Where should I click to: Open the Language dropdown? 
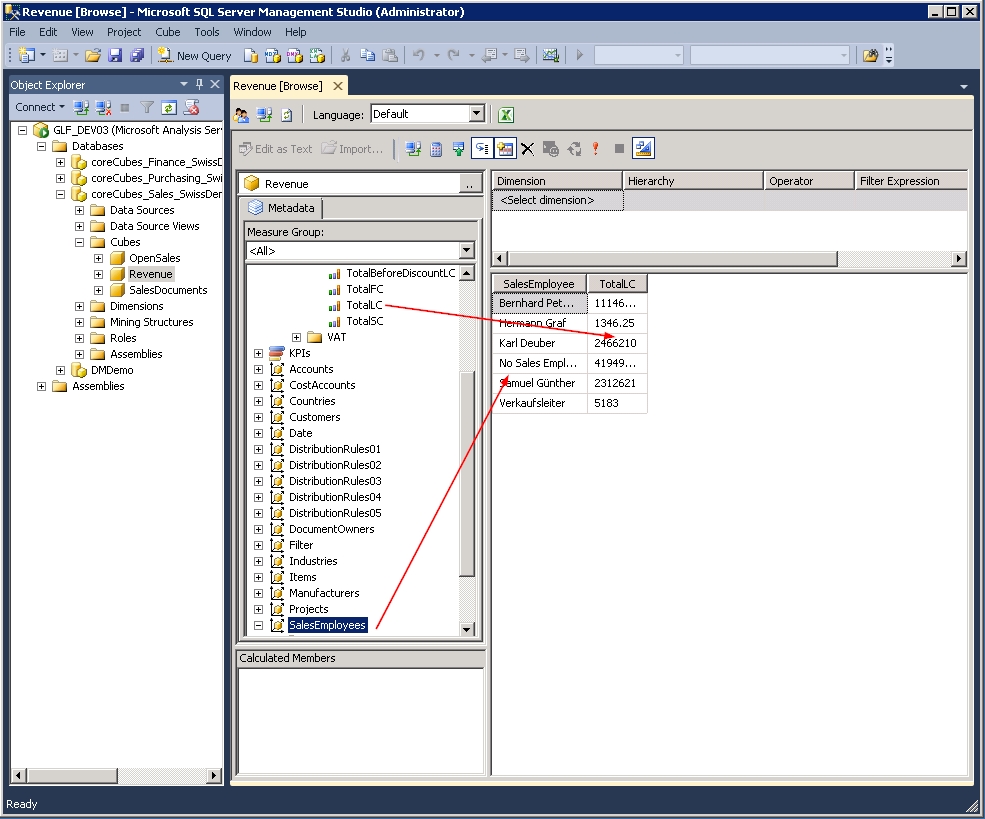coord(477,114)
